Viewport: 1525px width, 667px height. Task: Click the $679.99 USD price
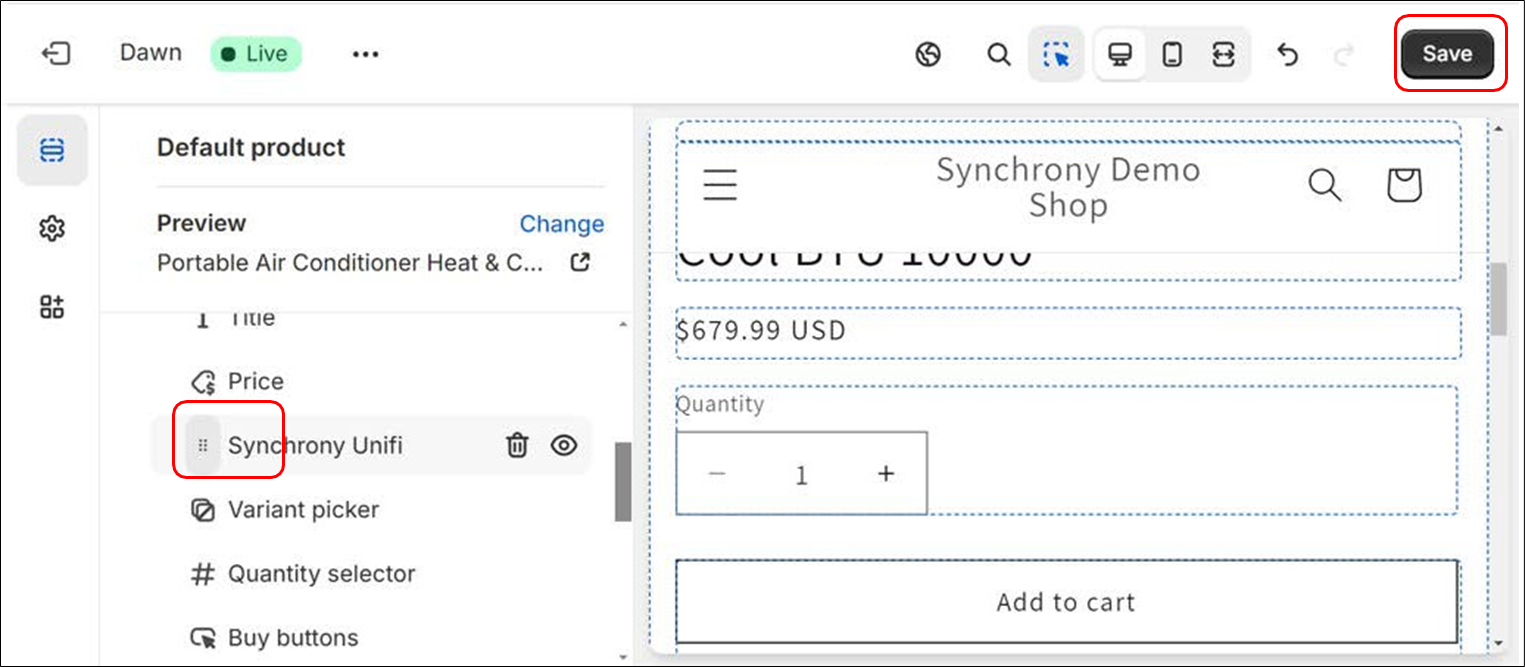(x=761, y=330)
